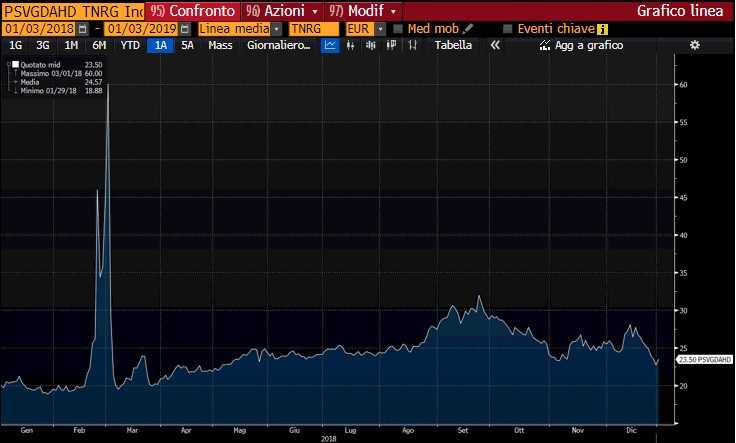Show key events info icon
Image resolution: width=736 pixels, height=443 pixels.
[602, 29]
